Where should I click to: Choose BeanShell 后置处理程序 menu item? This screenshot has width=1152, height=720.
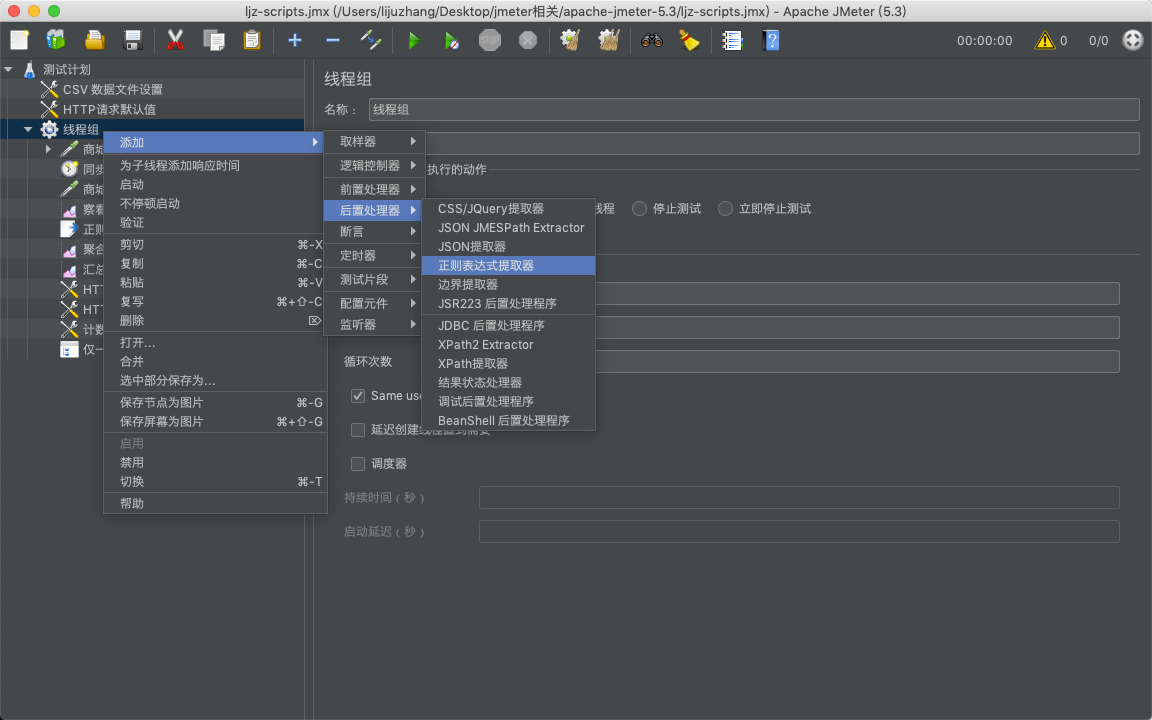click(508, 420)
